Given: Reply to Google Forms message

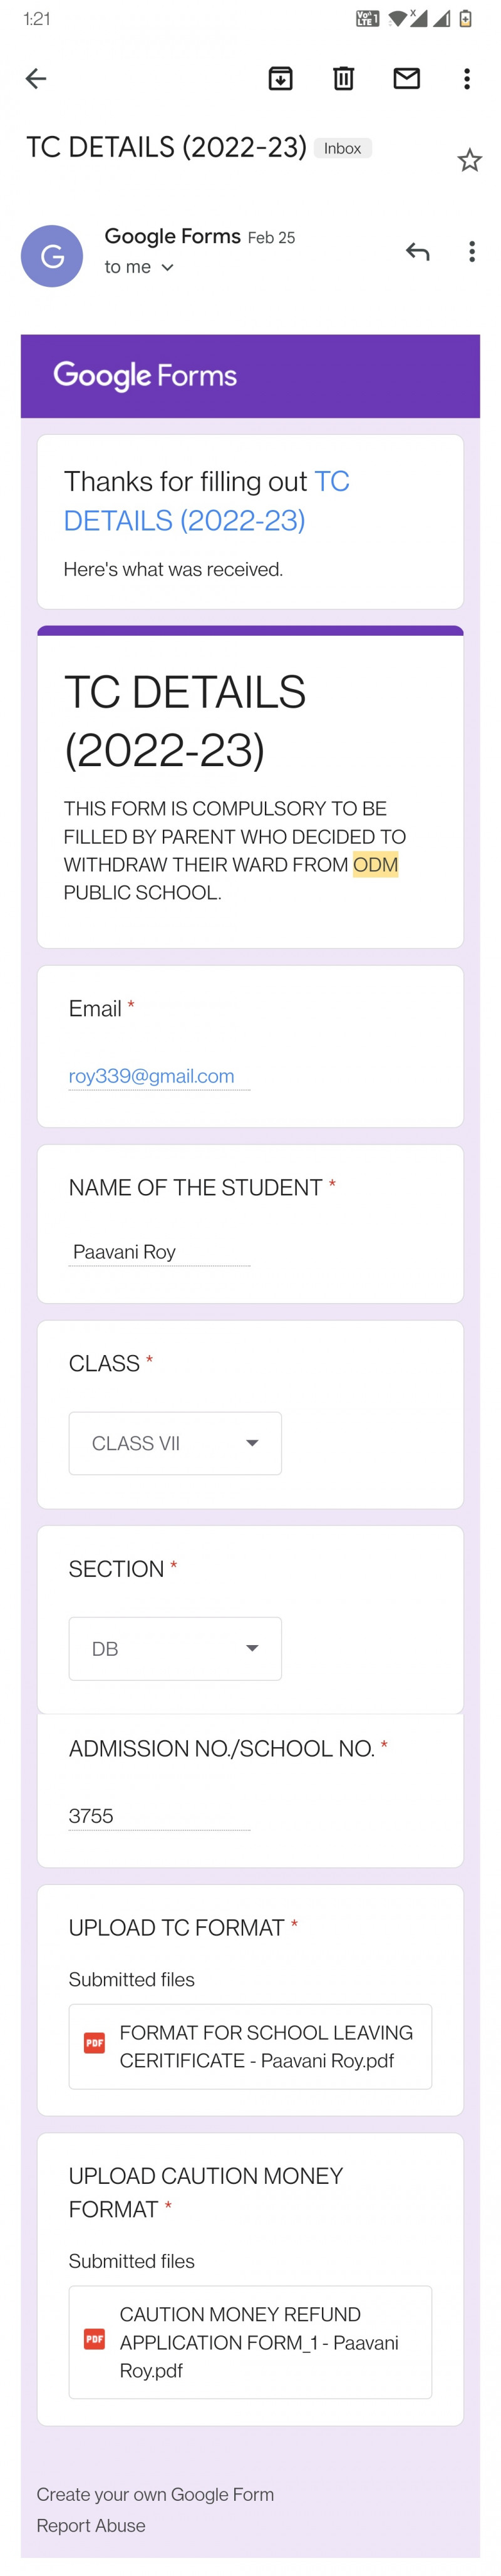Looking at the screenshot, I should point(417,252).
